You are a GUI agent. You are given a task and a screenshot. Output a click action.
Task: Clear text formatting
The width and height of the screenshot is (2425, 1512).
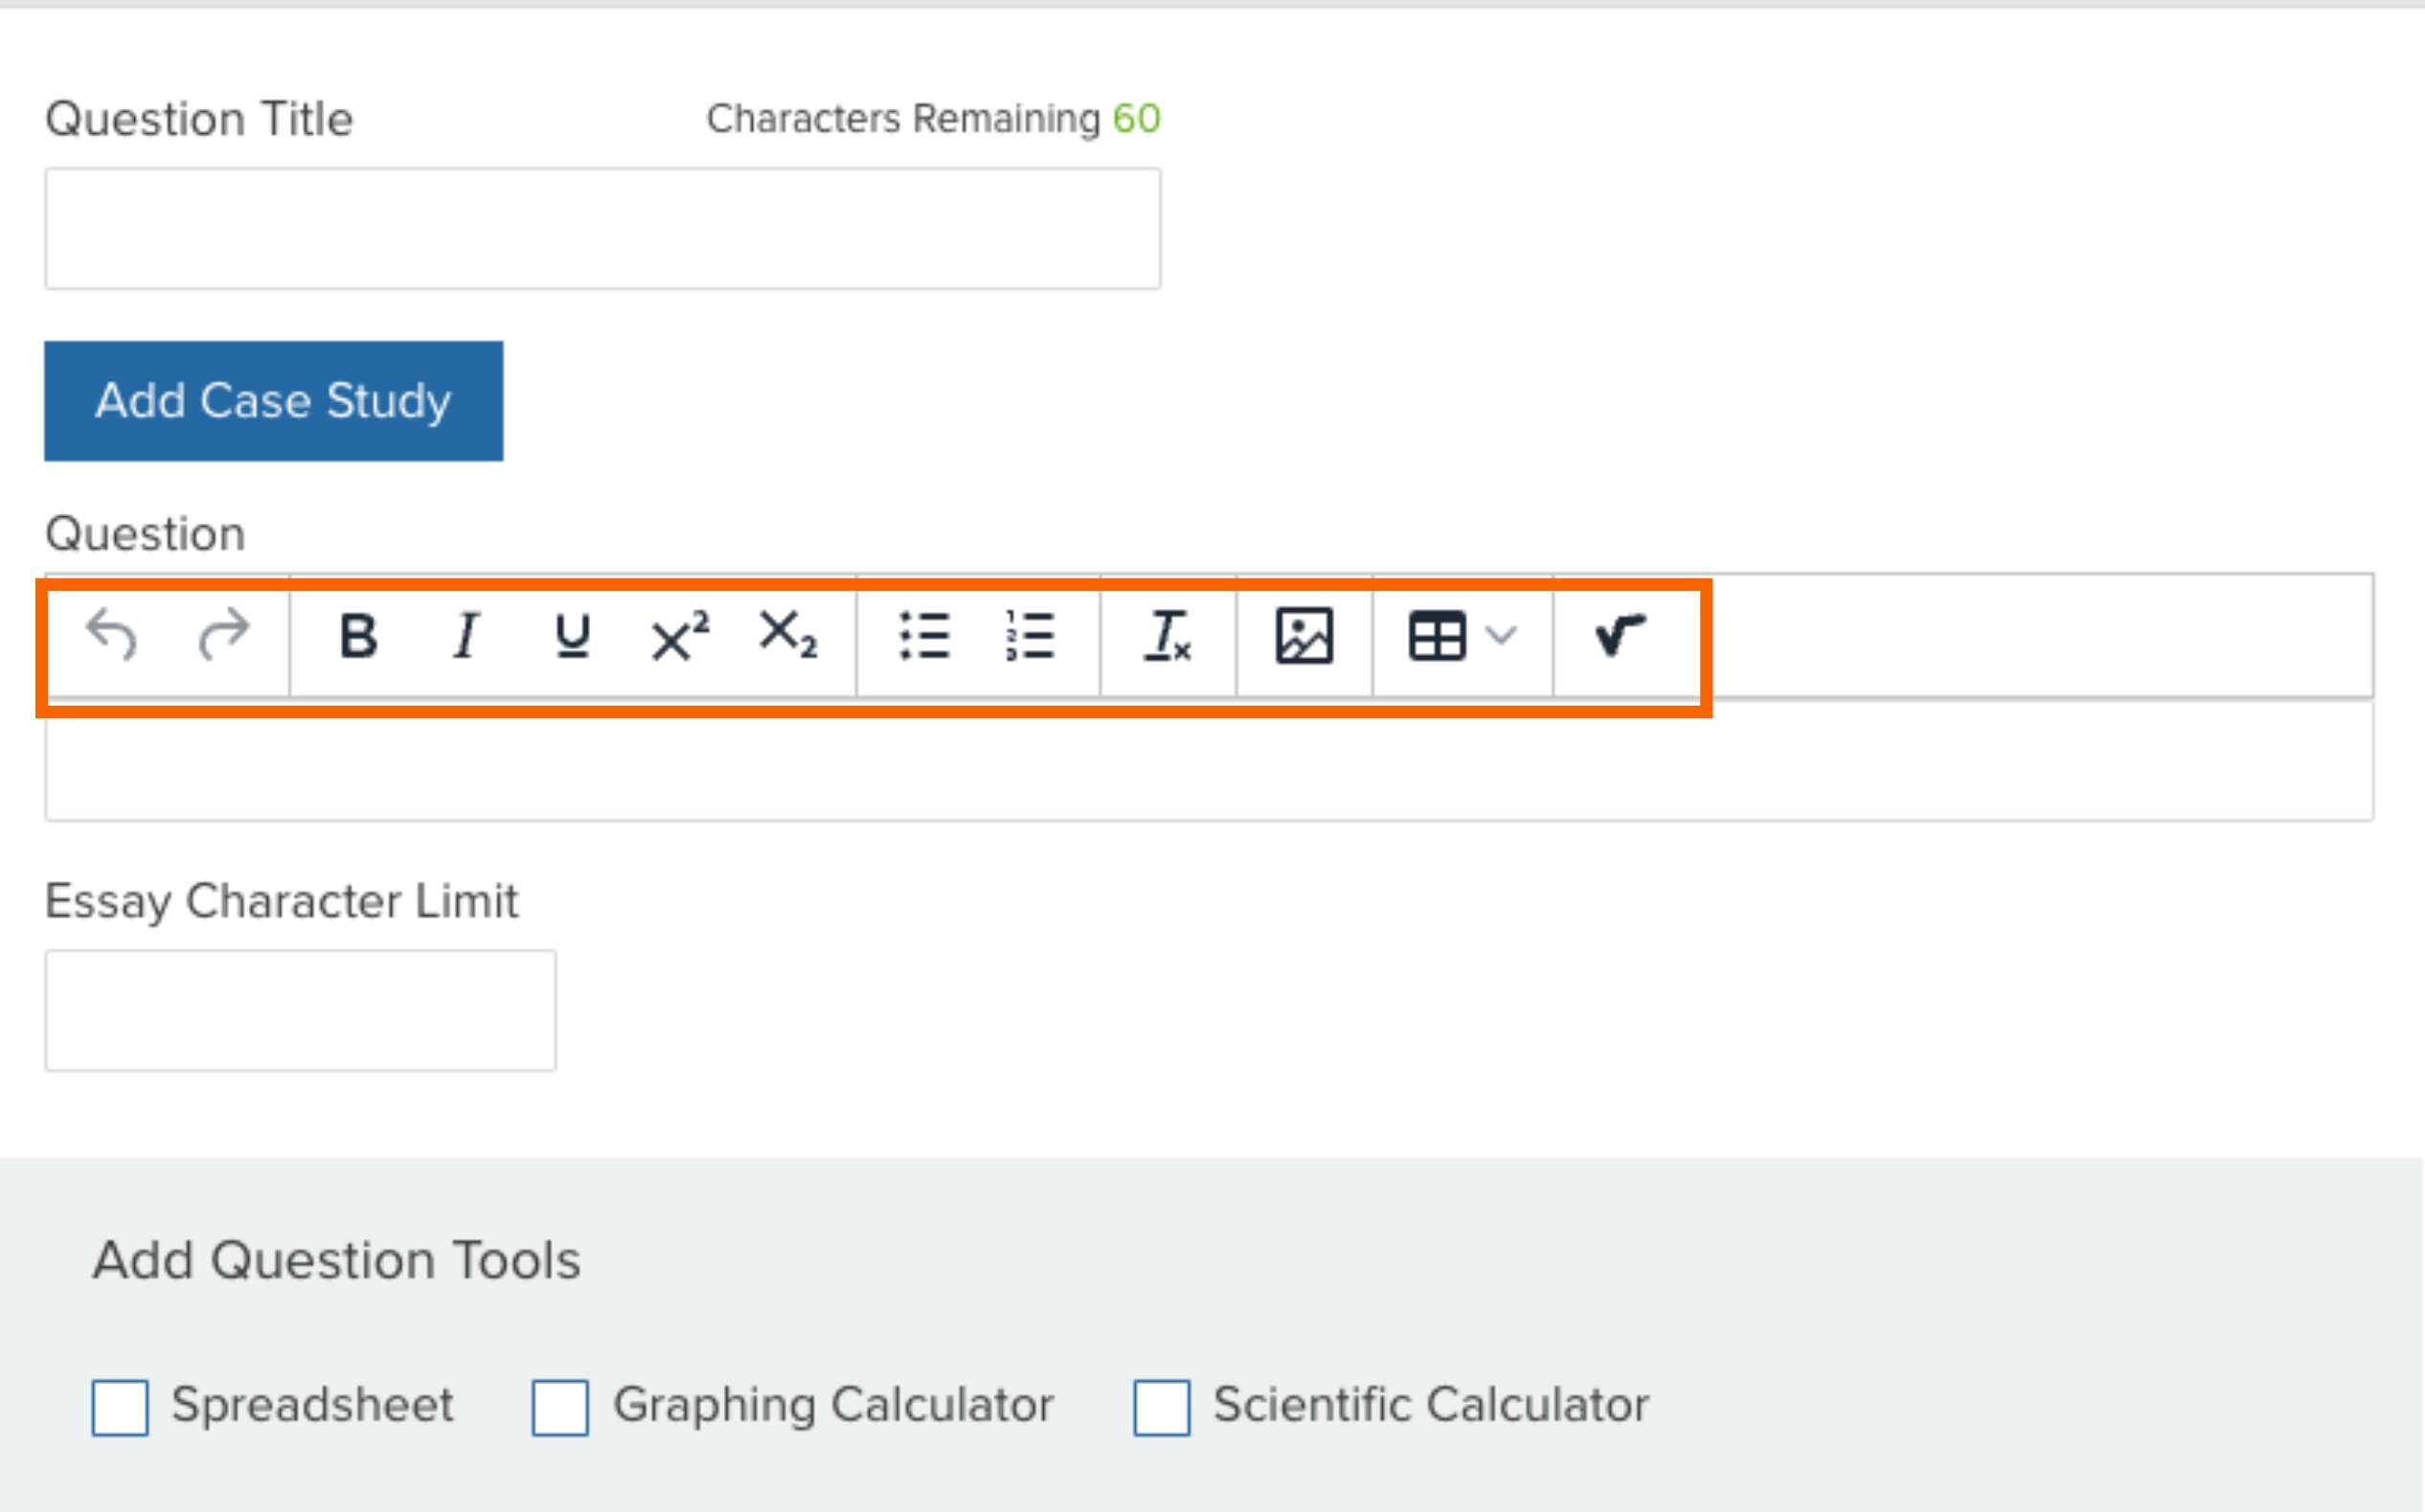click(x=1168, y=636)
